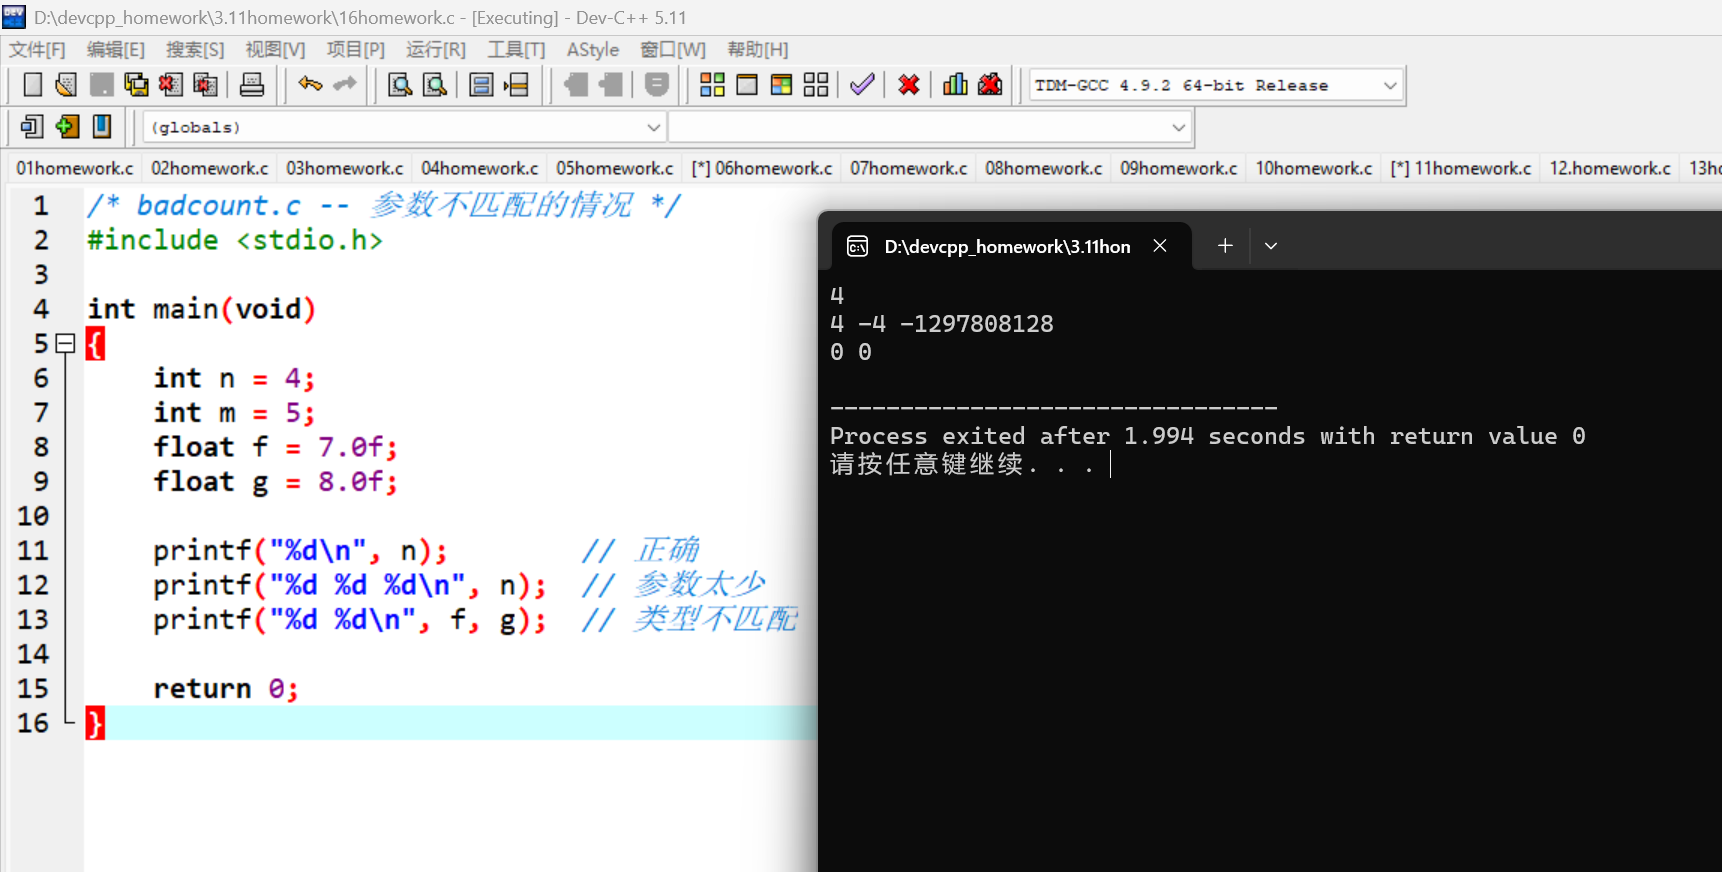This screenshot has height=872, width=1722.
Task: Click the Print toolbar icon
Action: coord(252,85)
